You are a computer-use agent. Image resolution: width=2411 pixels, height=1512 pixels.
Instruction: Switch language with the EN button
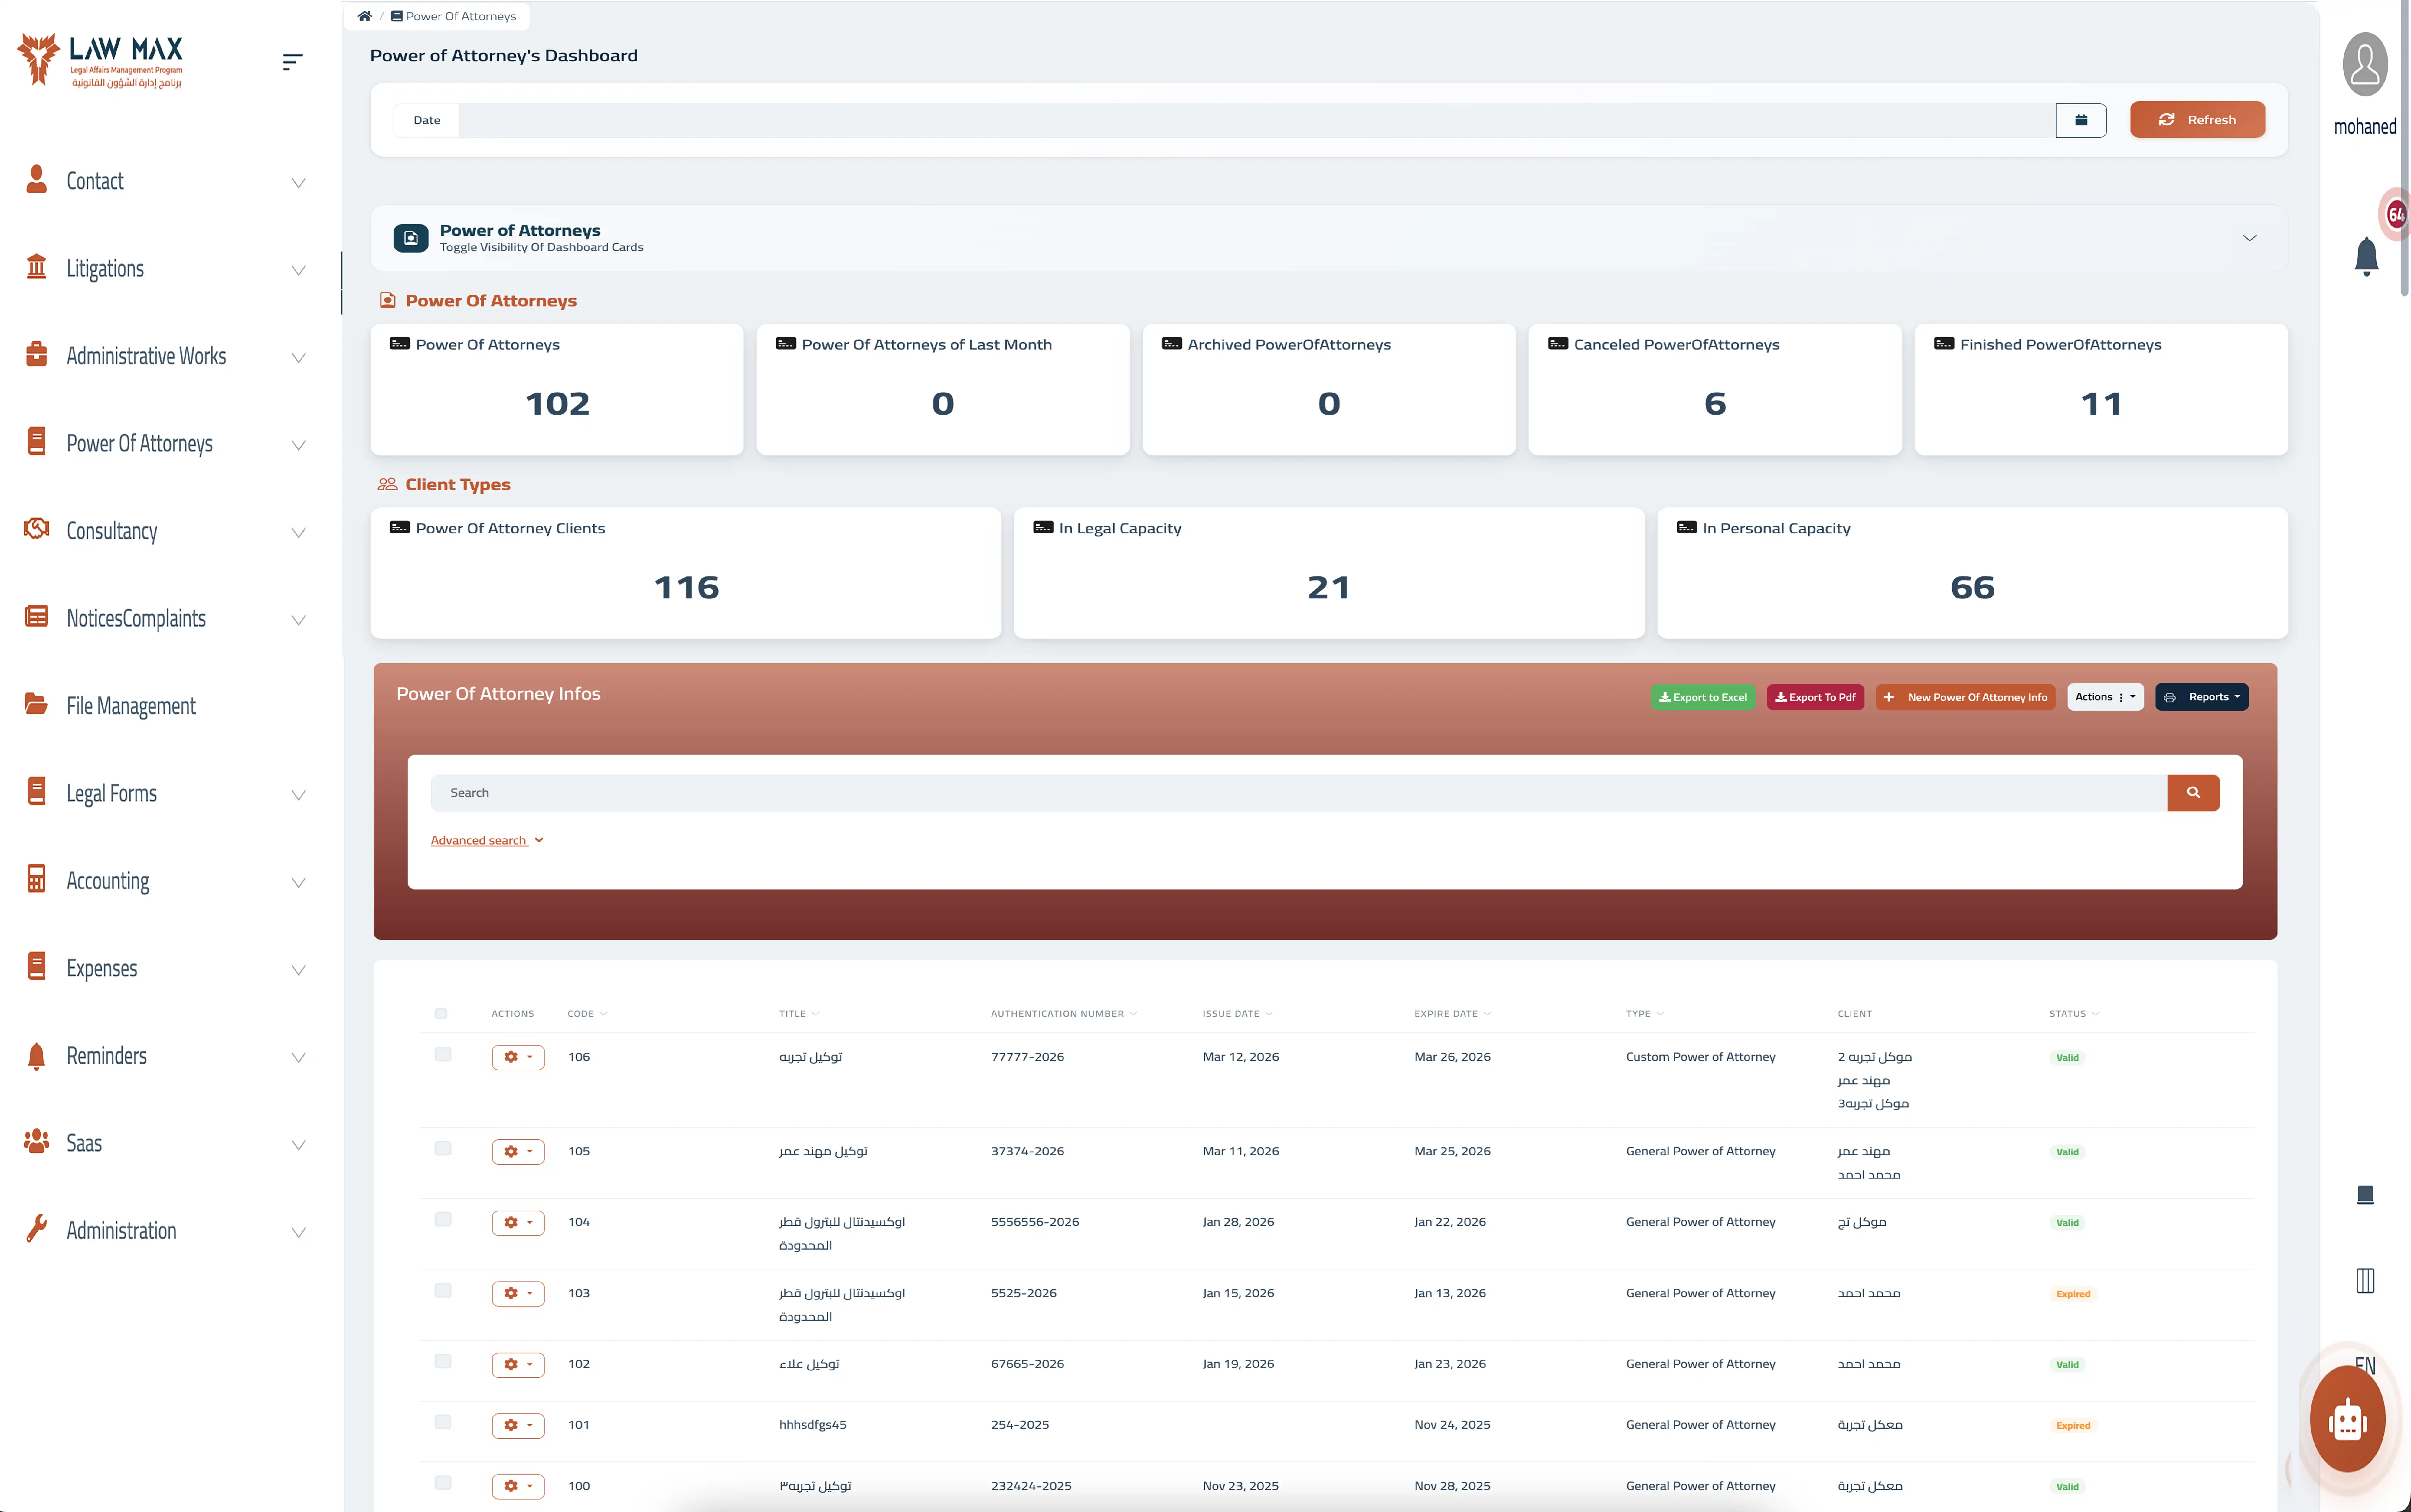coord(2365,1366)
